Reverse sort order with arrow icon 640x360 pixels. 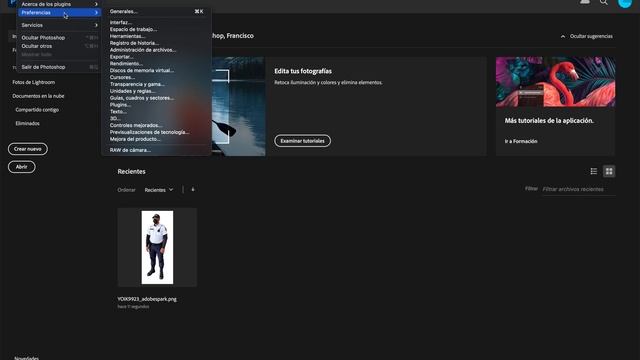[193, 189]
